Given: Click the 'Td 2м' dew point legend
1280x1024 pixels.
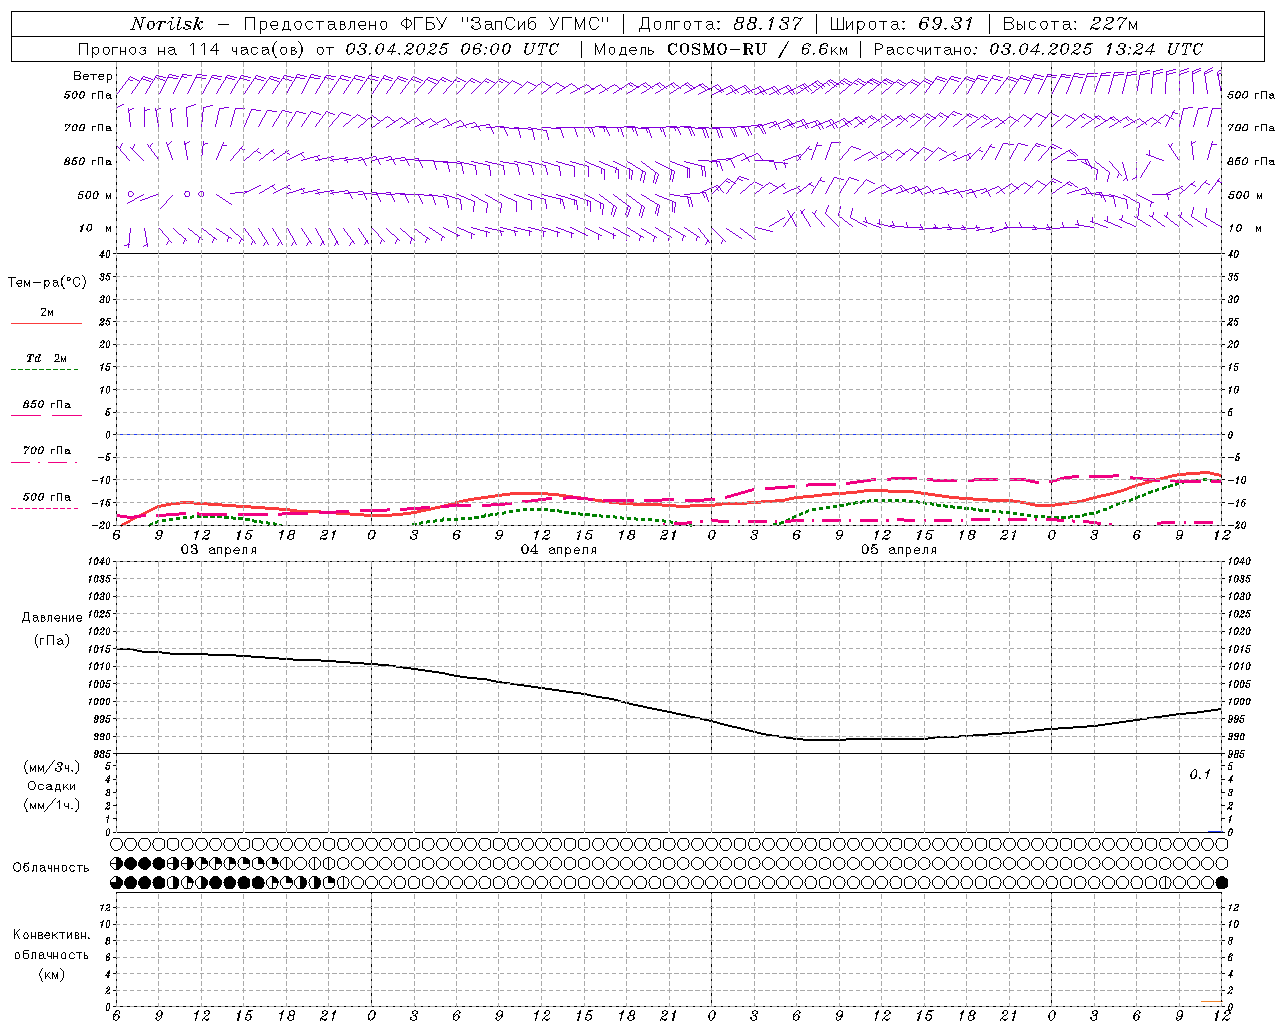Looking at the screenshot, I should point(47,358).
